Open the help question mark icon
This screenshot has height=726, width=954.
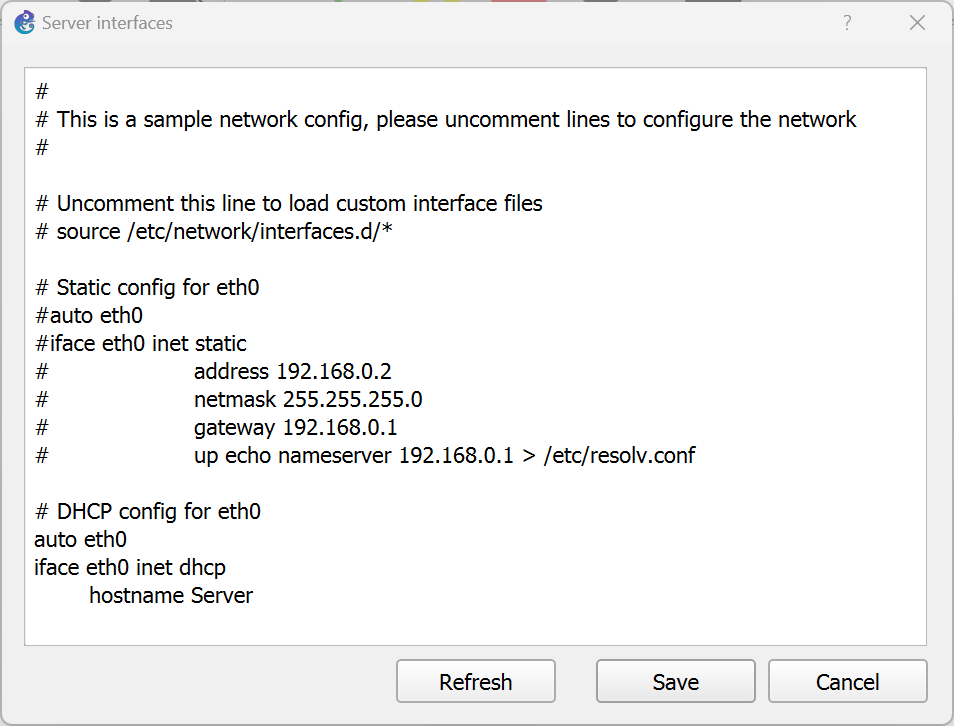click(x=846, y=22)
